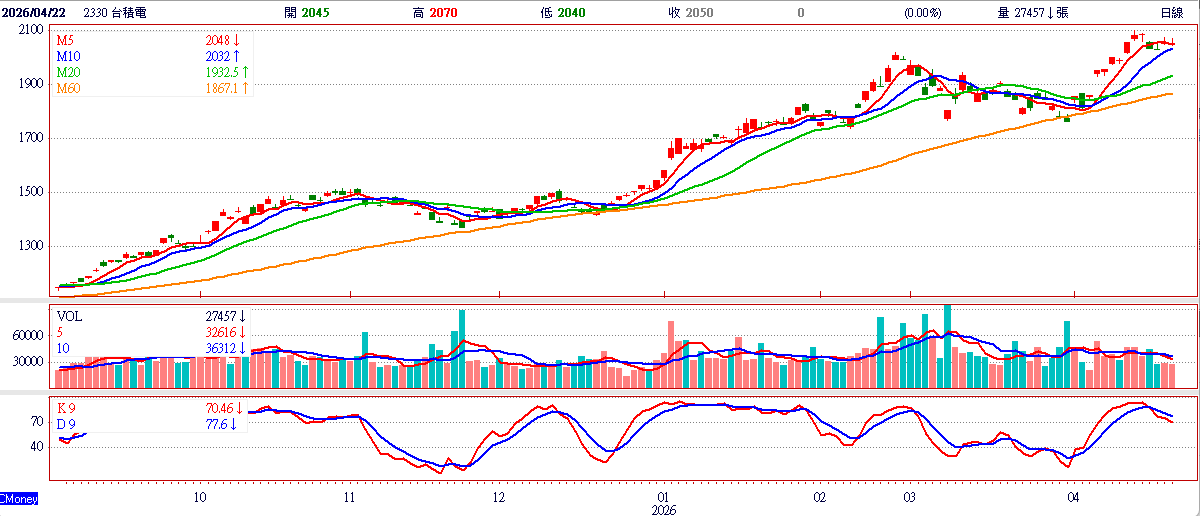Click the K 9 indicator label
Screen dimensions: 1200x516
[x=67, y=409]
